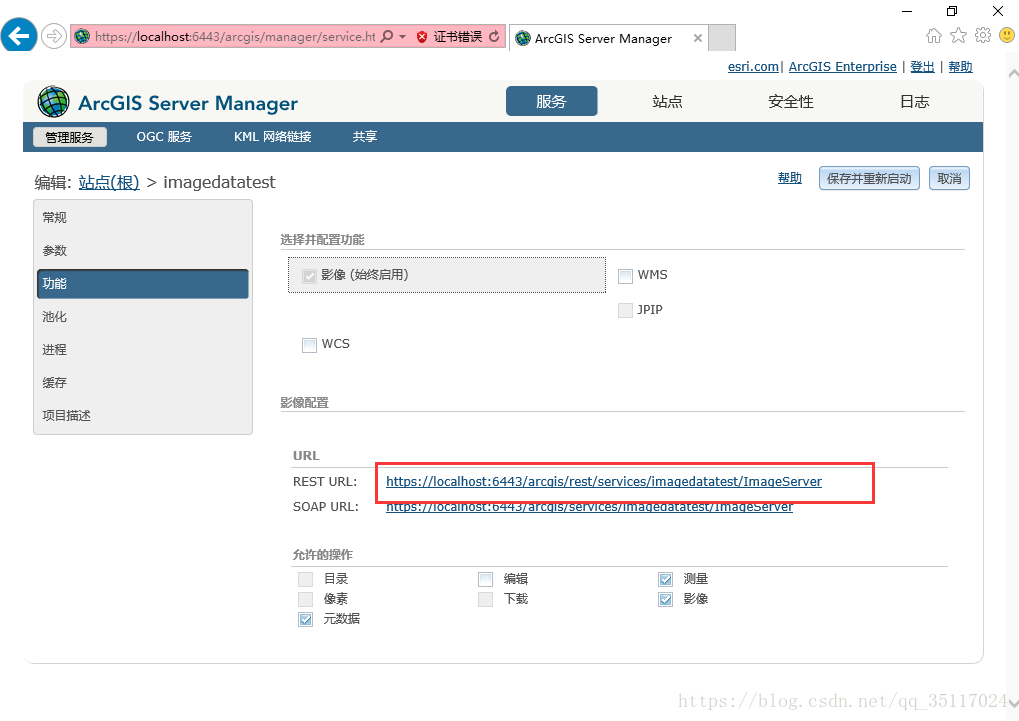Select 常规 in the side panel

pyautogui.click(x=142, y=218)
